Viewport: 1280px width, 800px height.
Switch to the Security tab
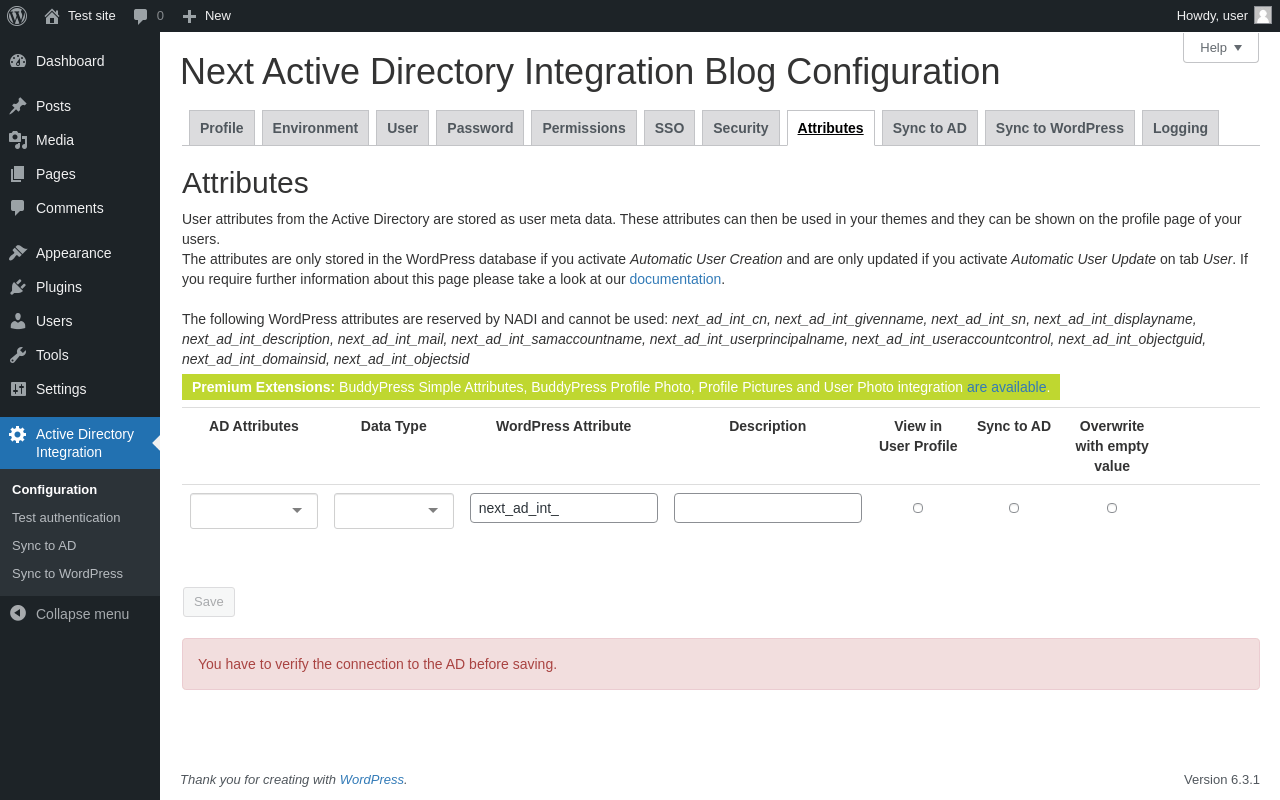[740, 128]
